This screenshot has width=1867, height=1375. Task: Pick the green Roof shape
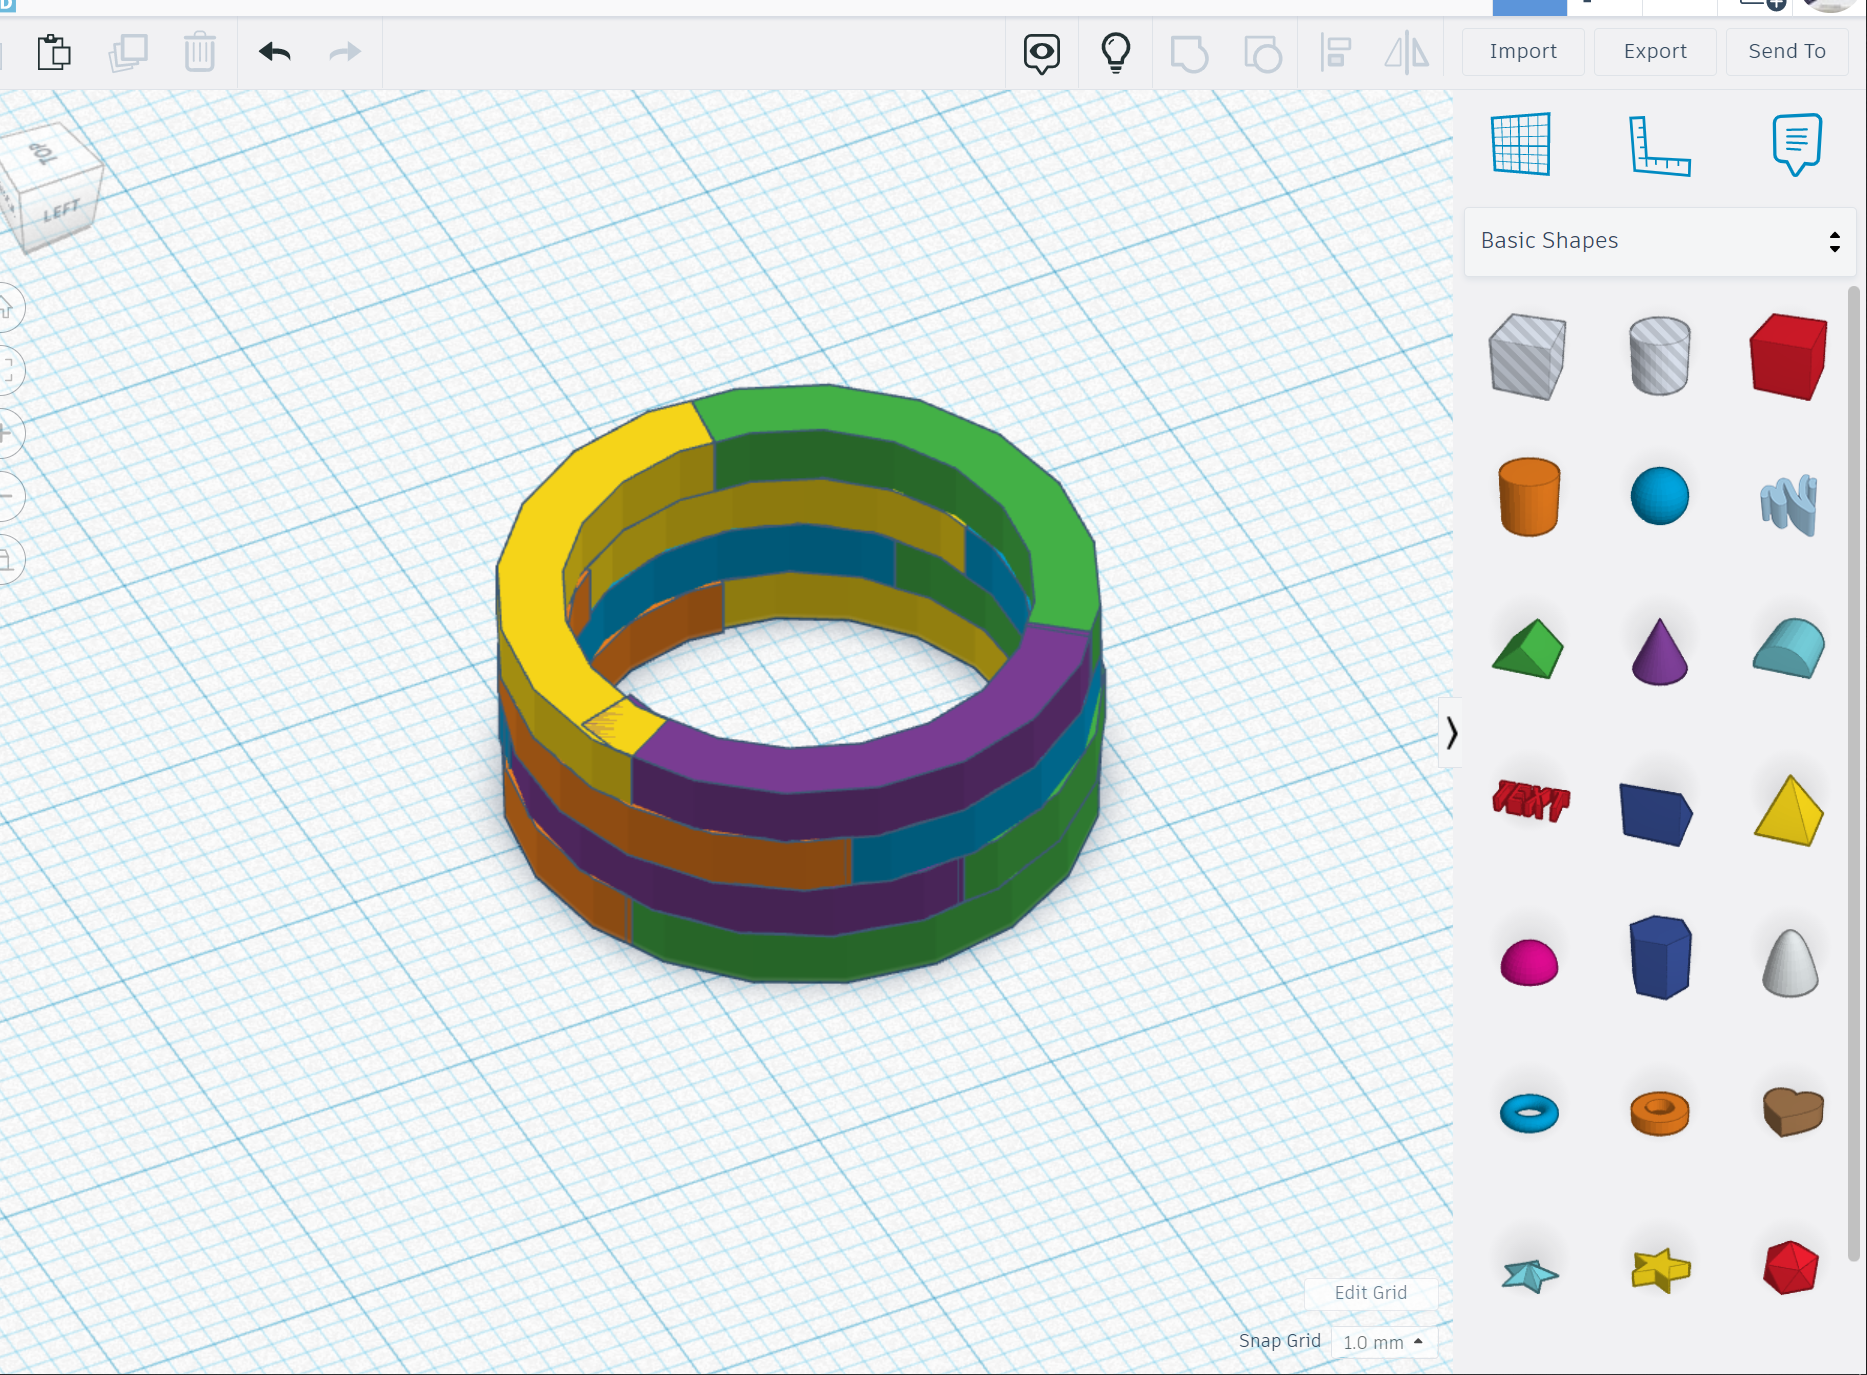[x=1527, y=649]
